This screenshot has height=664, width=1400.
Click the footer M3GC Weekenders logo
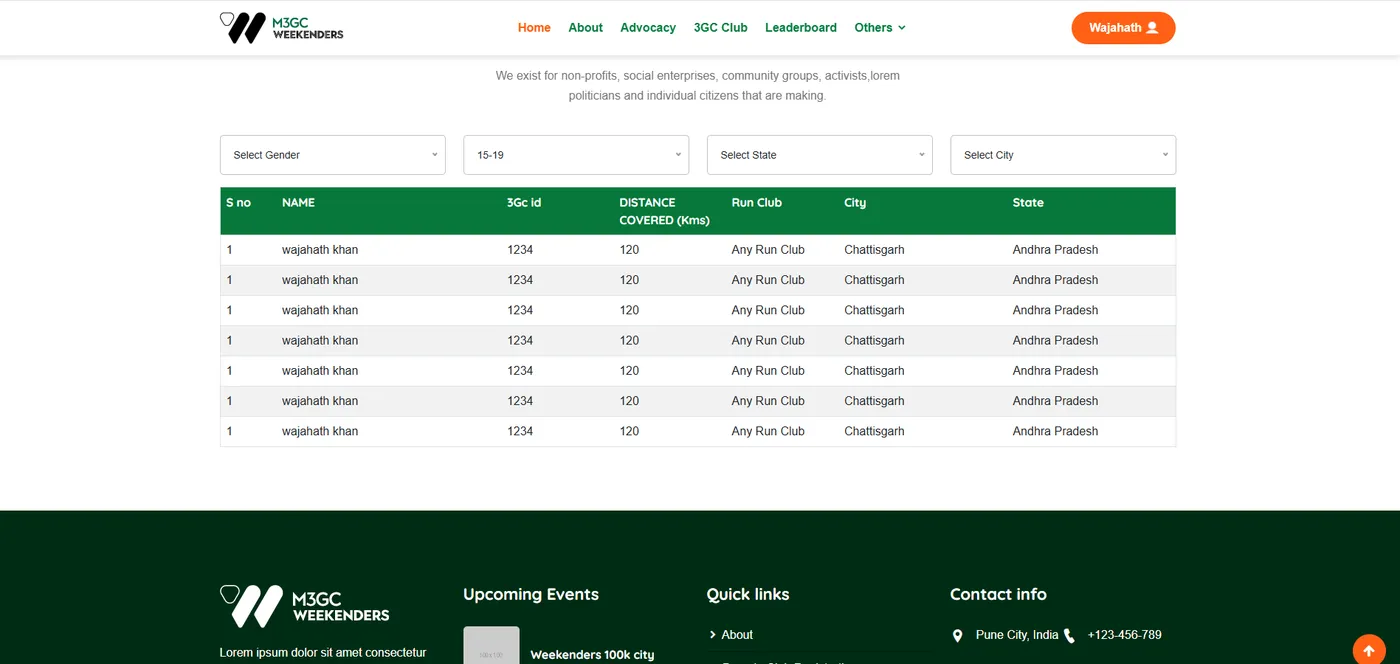tap(304, 606)
